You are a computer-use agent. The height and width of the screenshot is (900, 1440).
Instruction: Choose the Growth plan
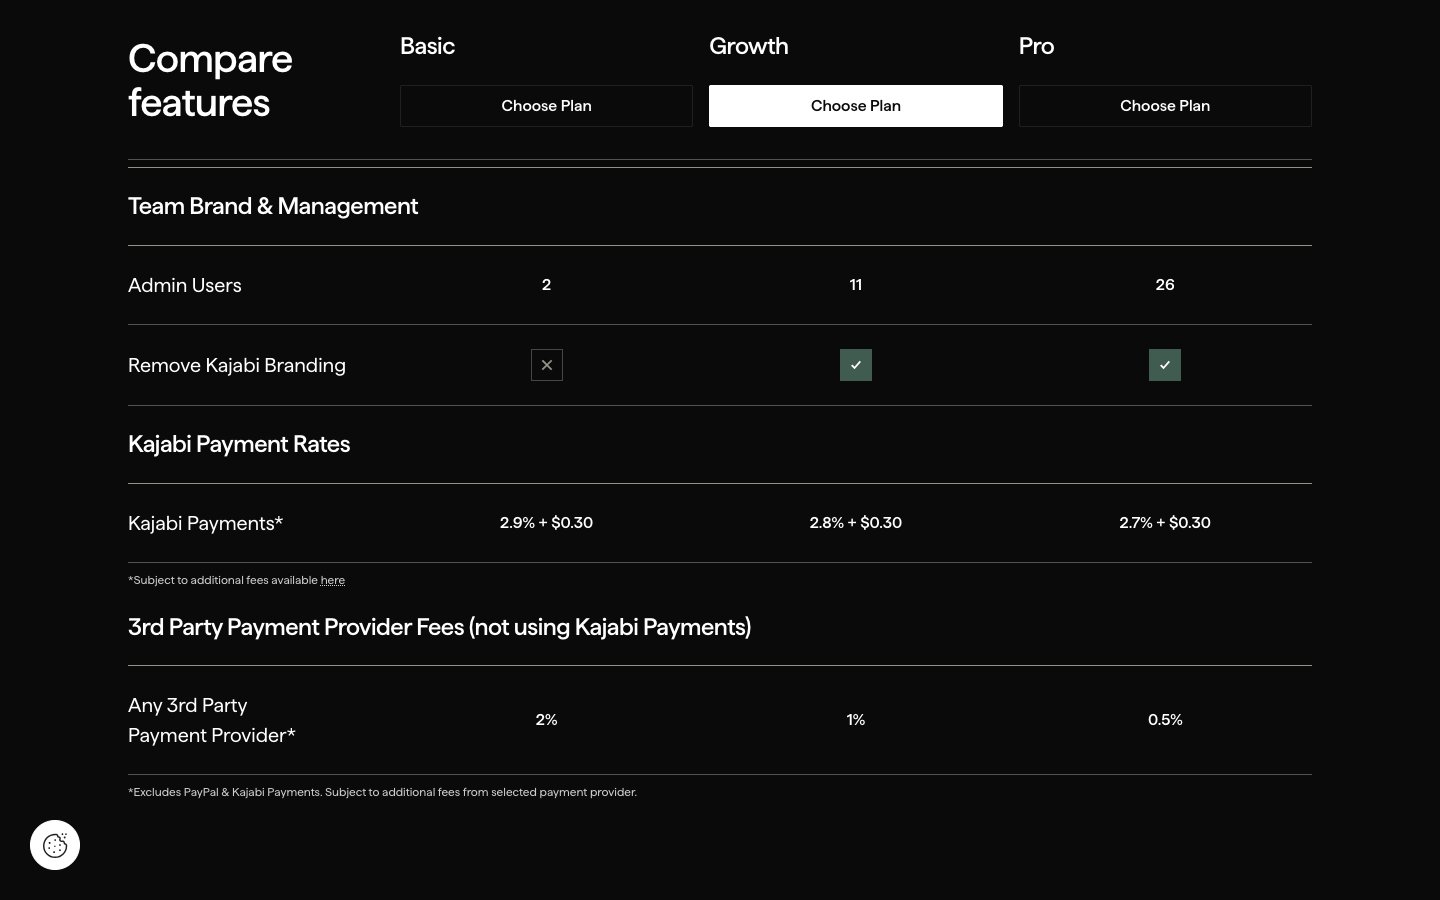(x=855, y=106)
